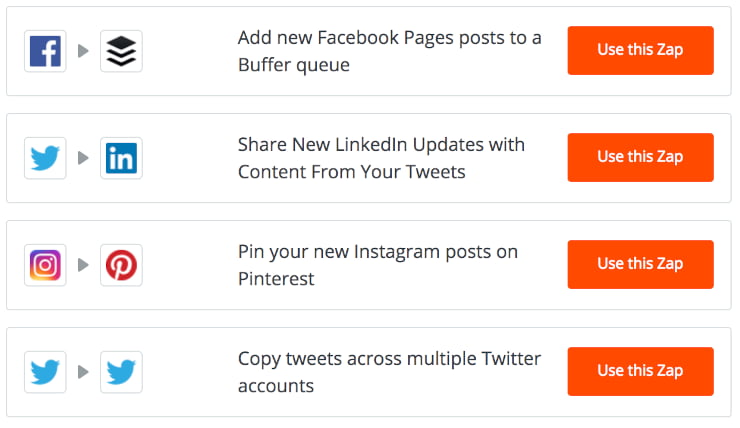Click arrow between Facebook and Buffer
The image size is (740, 428).
[84, 51]
